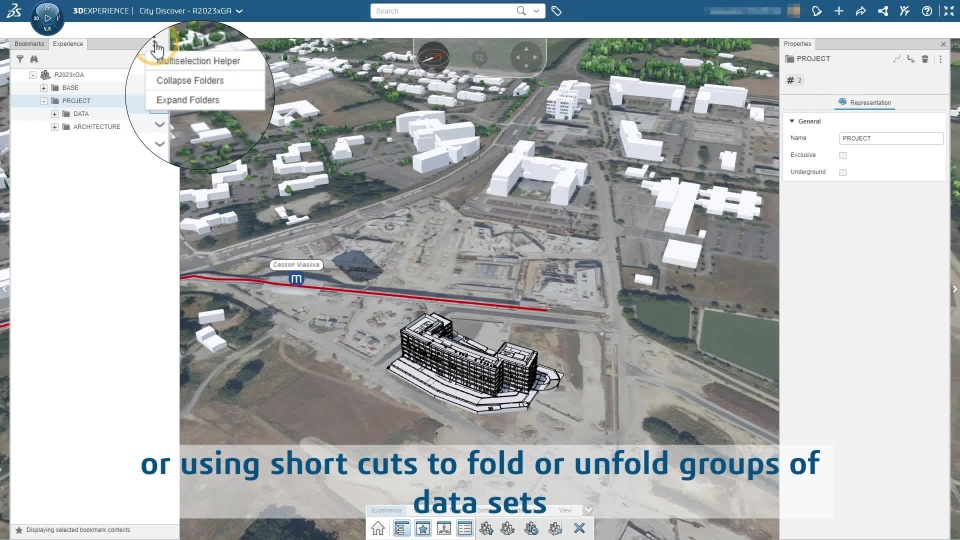This screenshot has height=540, width=960.
Task: Open City Discover title dropdown arrow
Action: click(239, 11)
